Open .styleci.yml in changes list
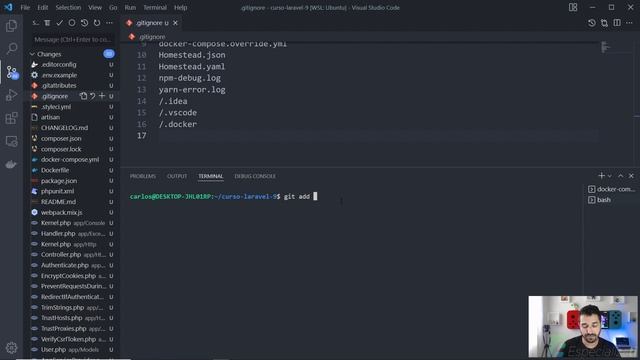The width and height of the screenshot is (640, 360). 56,107
